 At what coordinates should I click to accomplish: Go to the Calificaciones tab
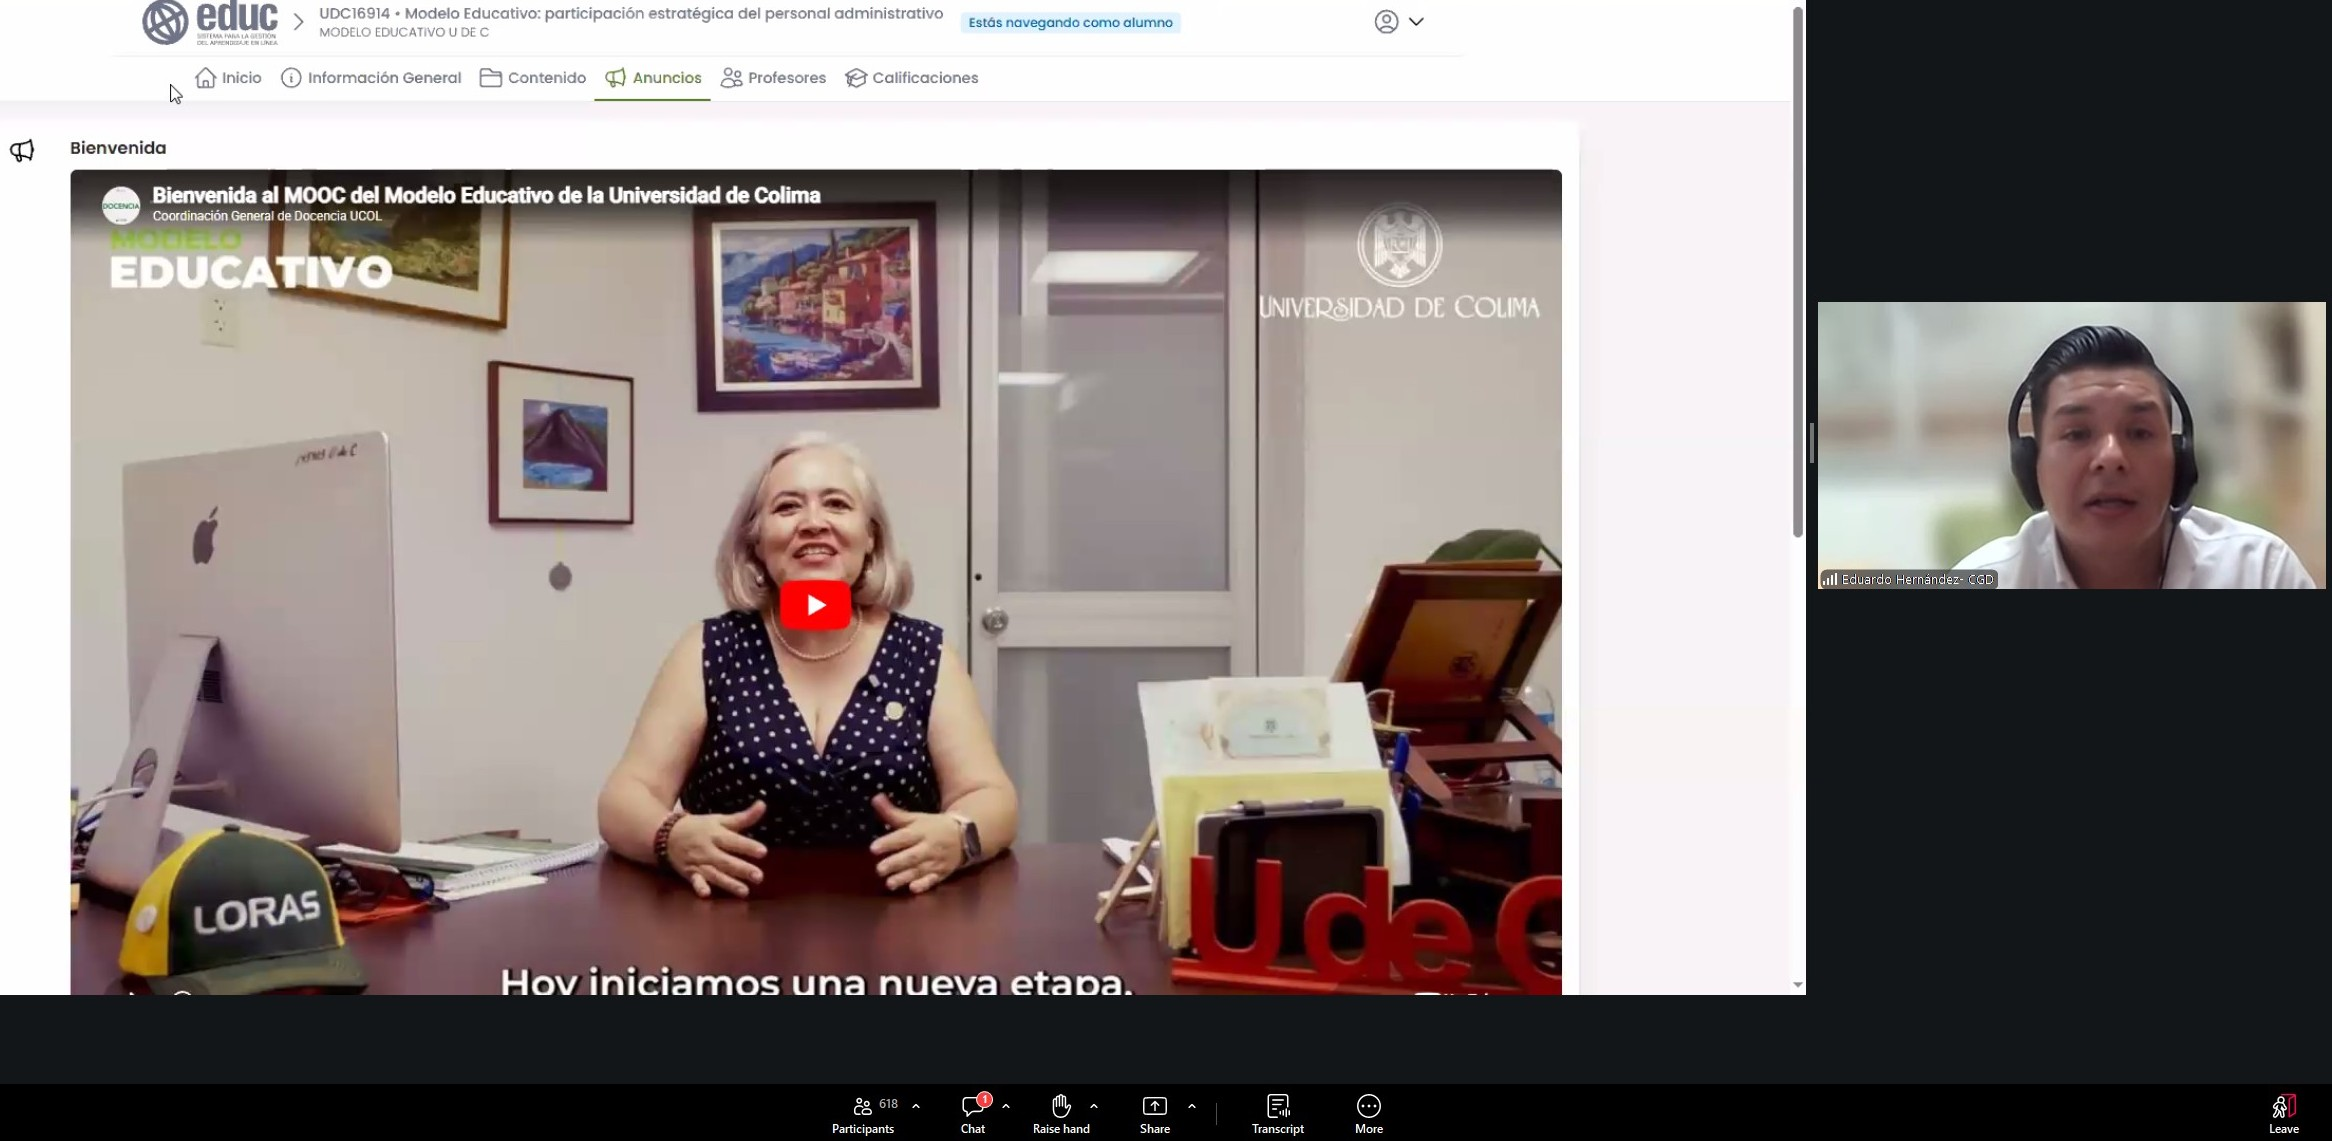(911, 78)
